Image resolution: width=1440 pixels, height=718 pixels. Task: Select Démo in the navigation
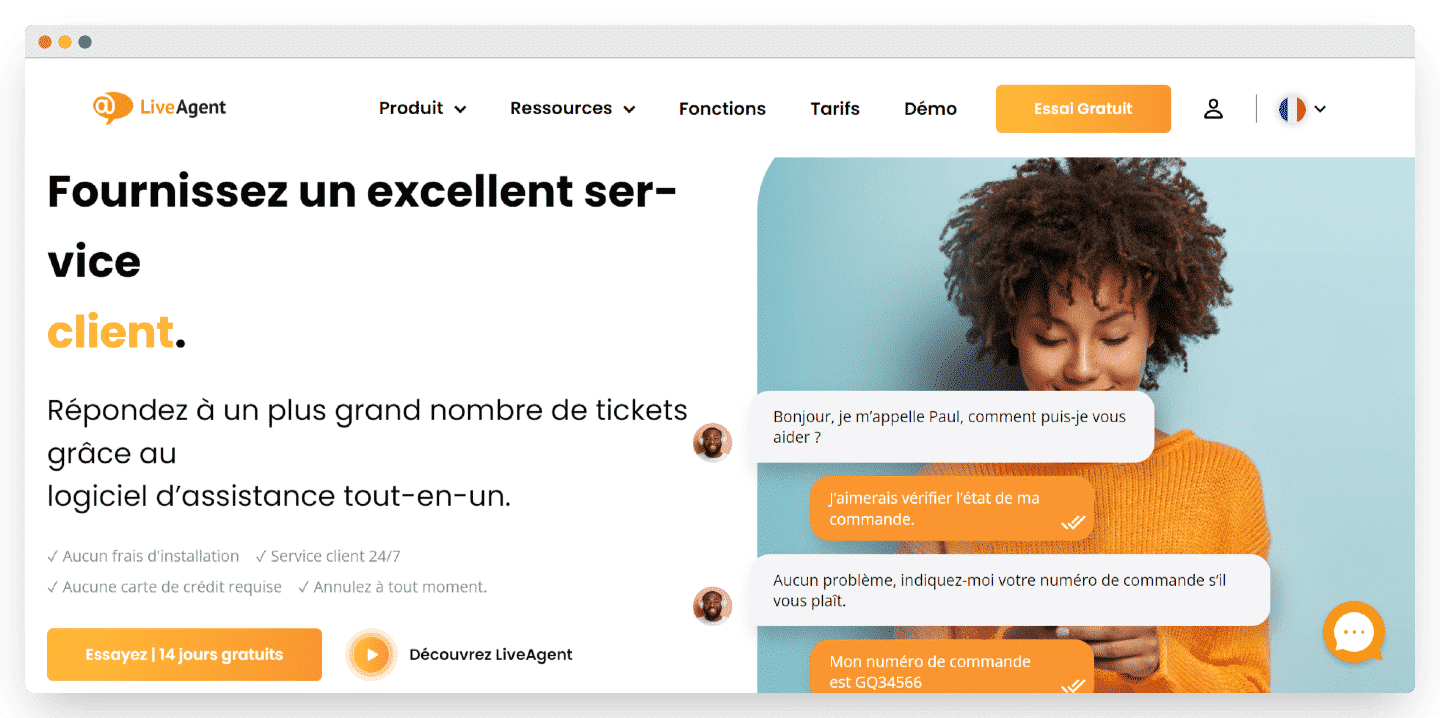click(x=930, y=109)
